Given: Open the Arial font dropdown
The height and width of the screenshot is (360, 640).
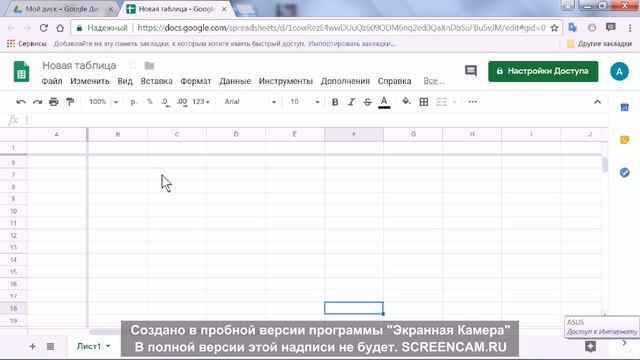Looking at the screenshot, I should tap(250, 102).
